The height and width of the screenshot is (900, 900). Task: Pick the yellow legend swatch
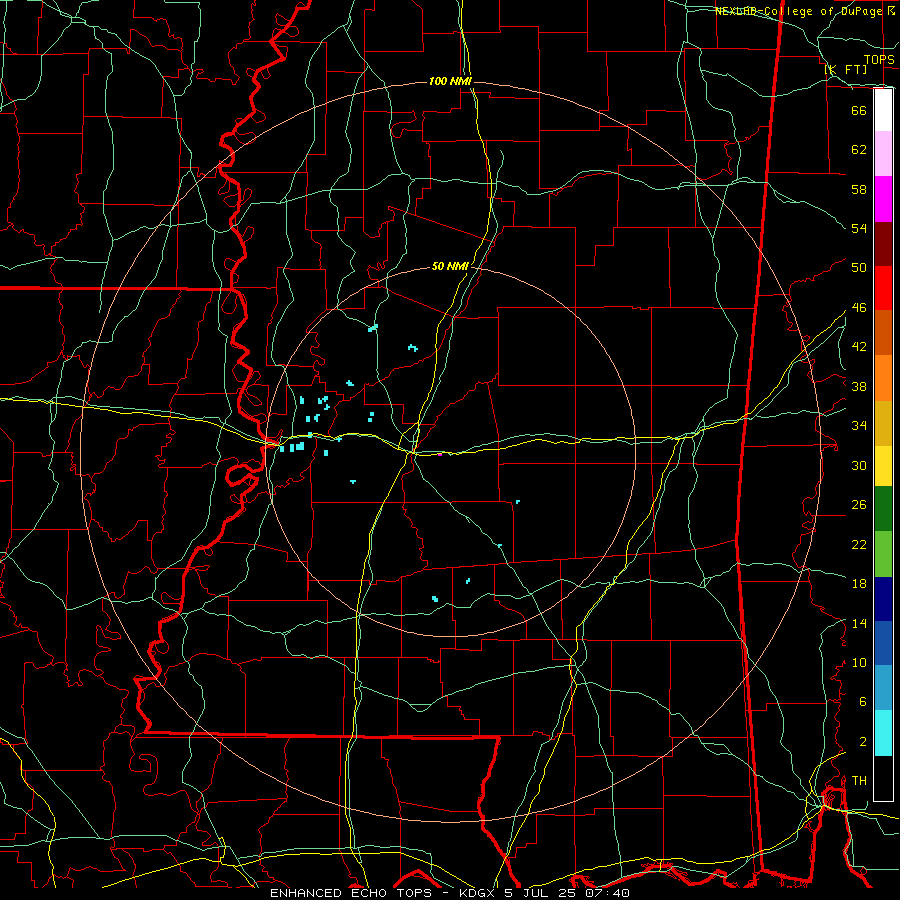click(x=883, y=465)
